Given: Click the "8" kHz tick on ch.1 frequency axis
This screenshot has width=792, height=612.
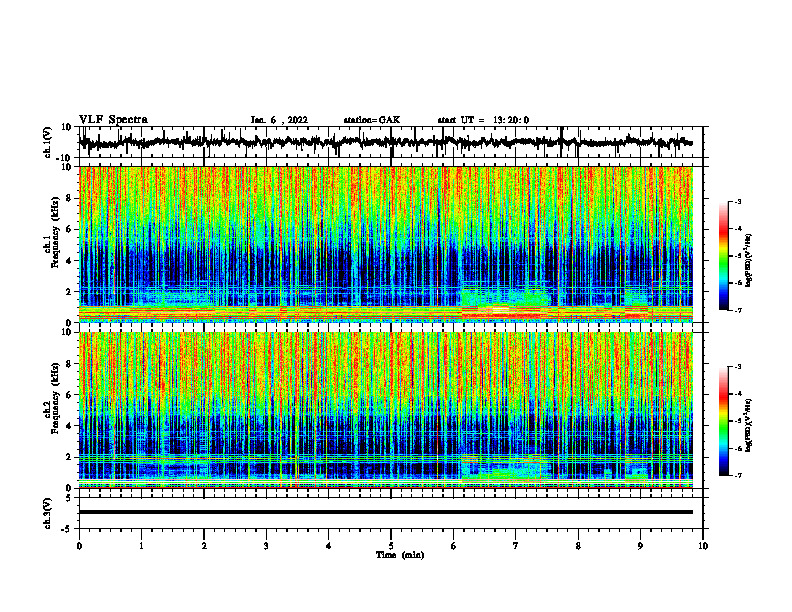Looking at the screenshot, I should tap(70, 198).
